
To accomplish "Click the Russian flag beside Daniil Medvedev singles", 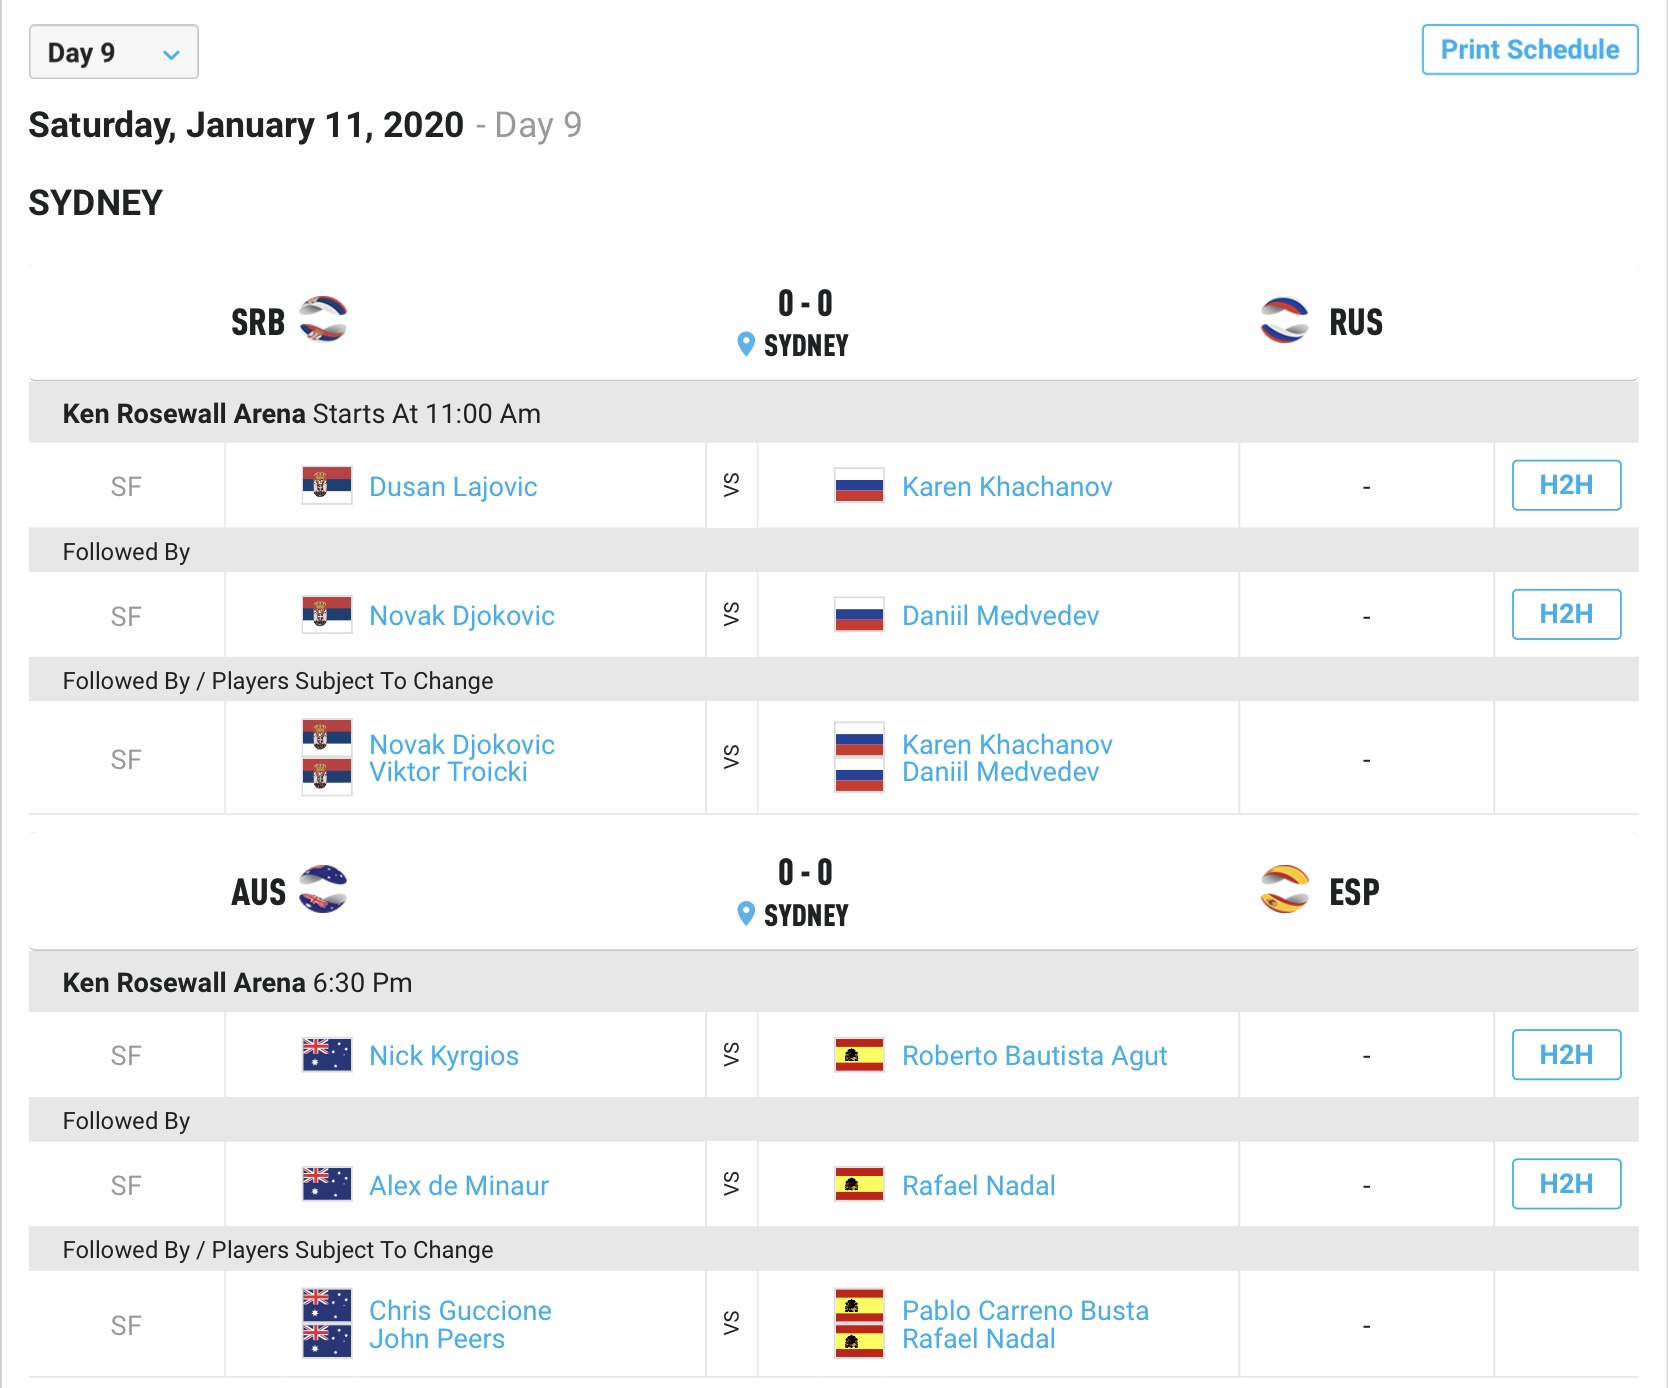I will point(859,615).
